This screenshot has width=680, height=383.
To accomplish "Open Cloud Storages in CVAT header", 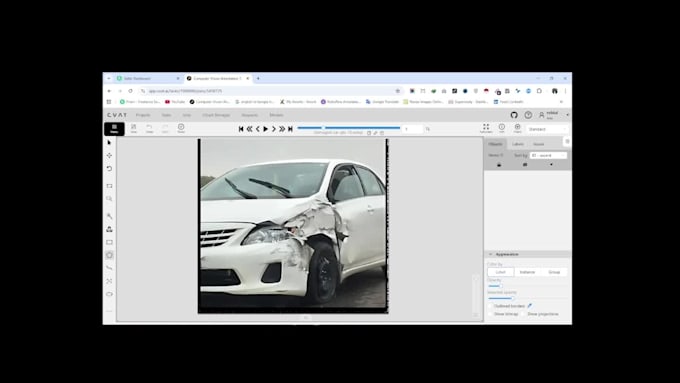I will point(216,115).
